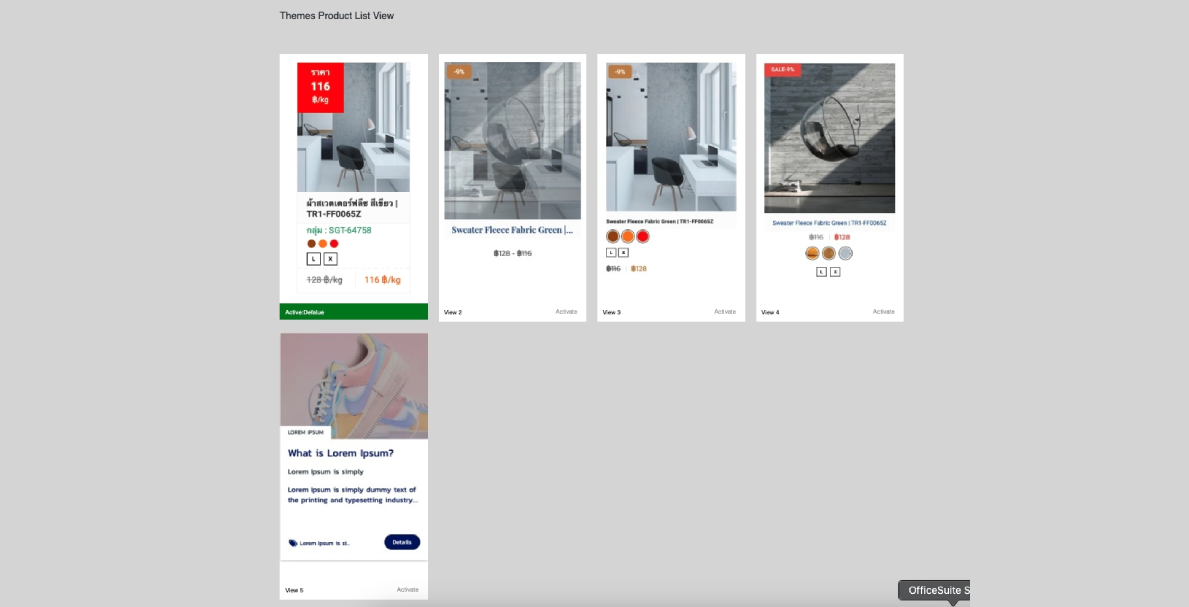Select size X box in View 3 card

623,253
